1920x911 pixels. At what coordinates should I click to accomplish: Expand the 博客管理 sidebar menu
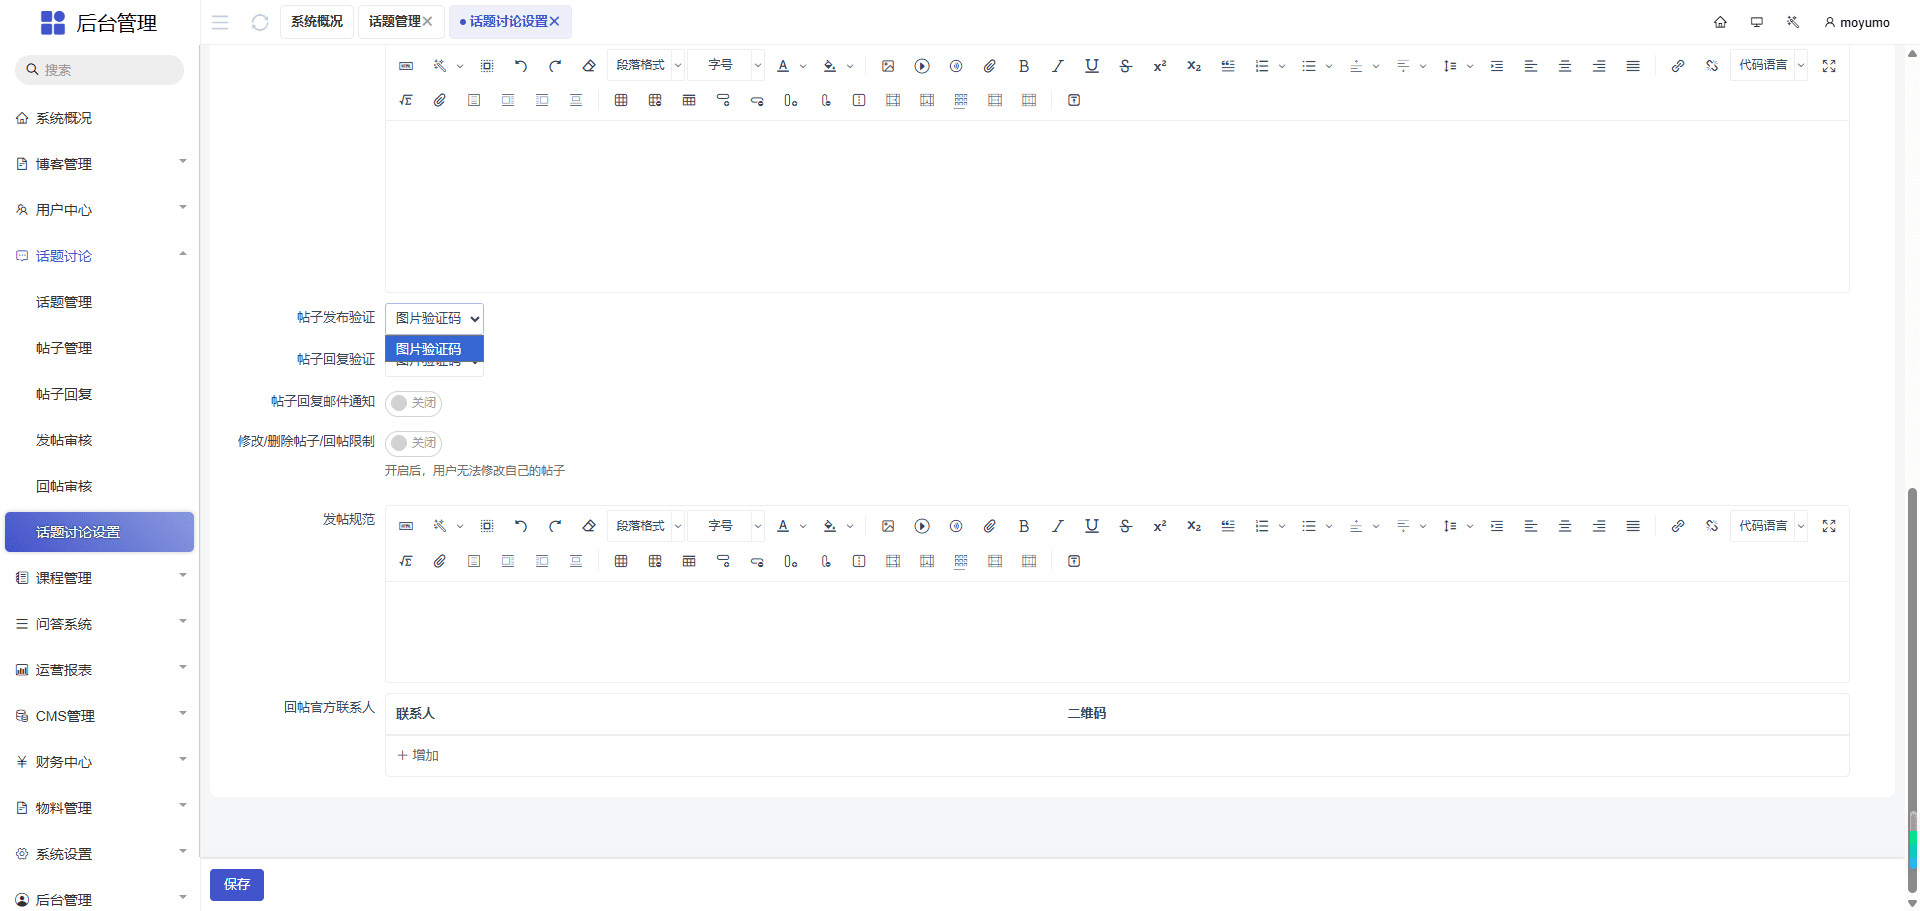pyautogui.click(x=100, y=164)
